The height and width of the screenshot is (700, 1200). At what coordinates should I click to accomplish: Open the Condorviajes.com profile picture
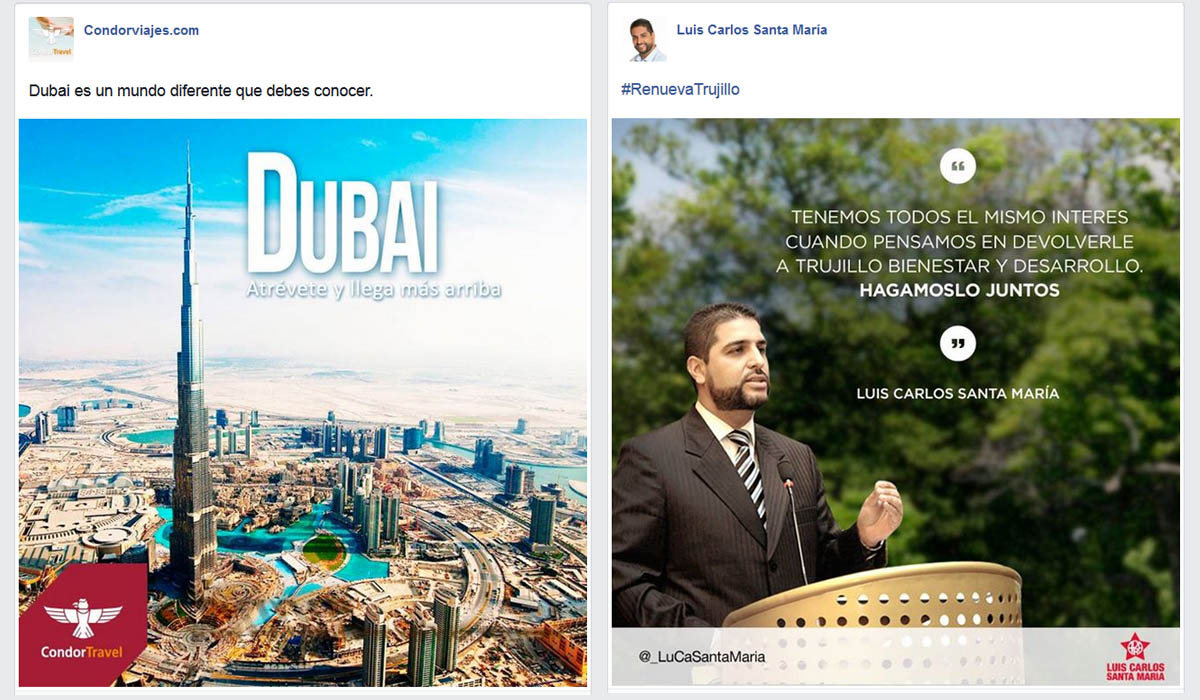point(51,39)
